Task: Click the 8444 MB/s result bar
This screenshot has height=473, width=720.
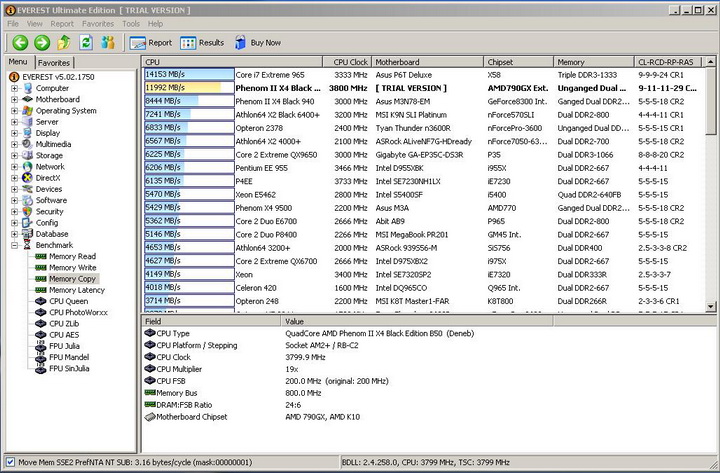Action: tap(189, 101)
